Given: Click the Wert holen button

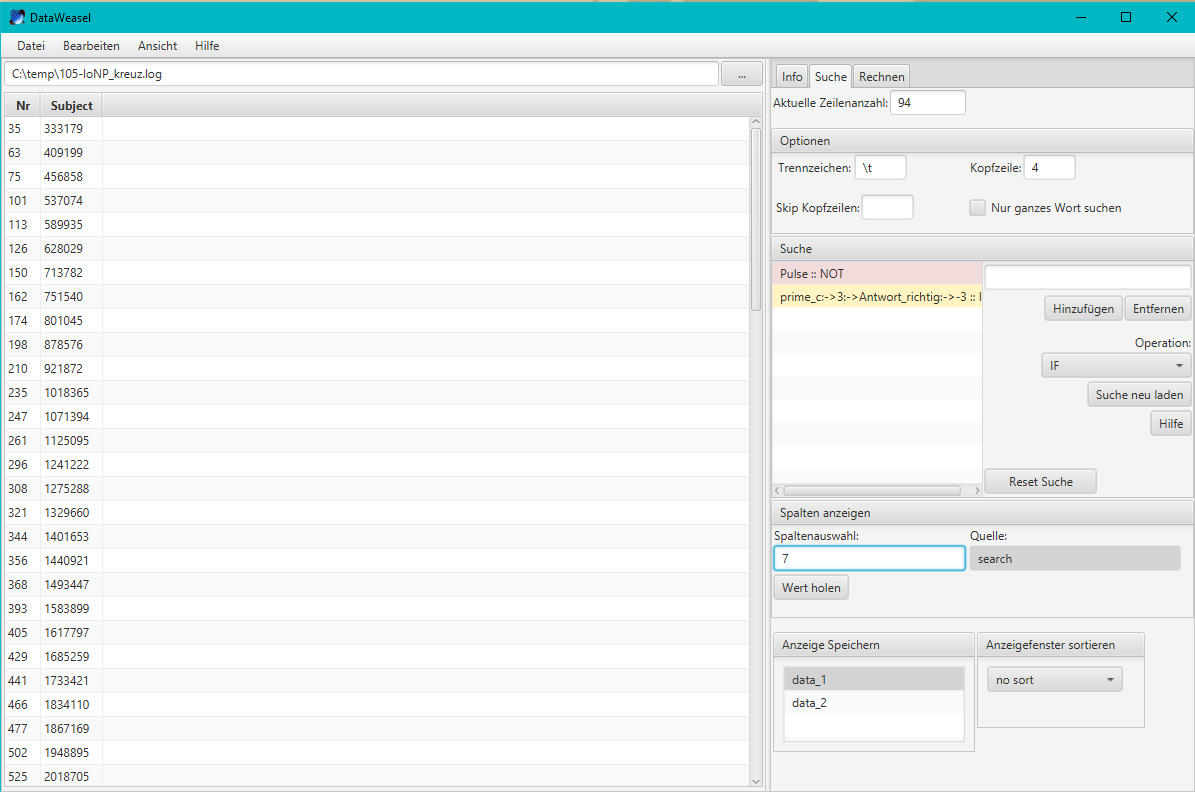Looking at the screenshot, I should point(811,588).
